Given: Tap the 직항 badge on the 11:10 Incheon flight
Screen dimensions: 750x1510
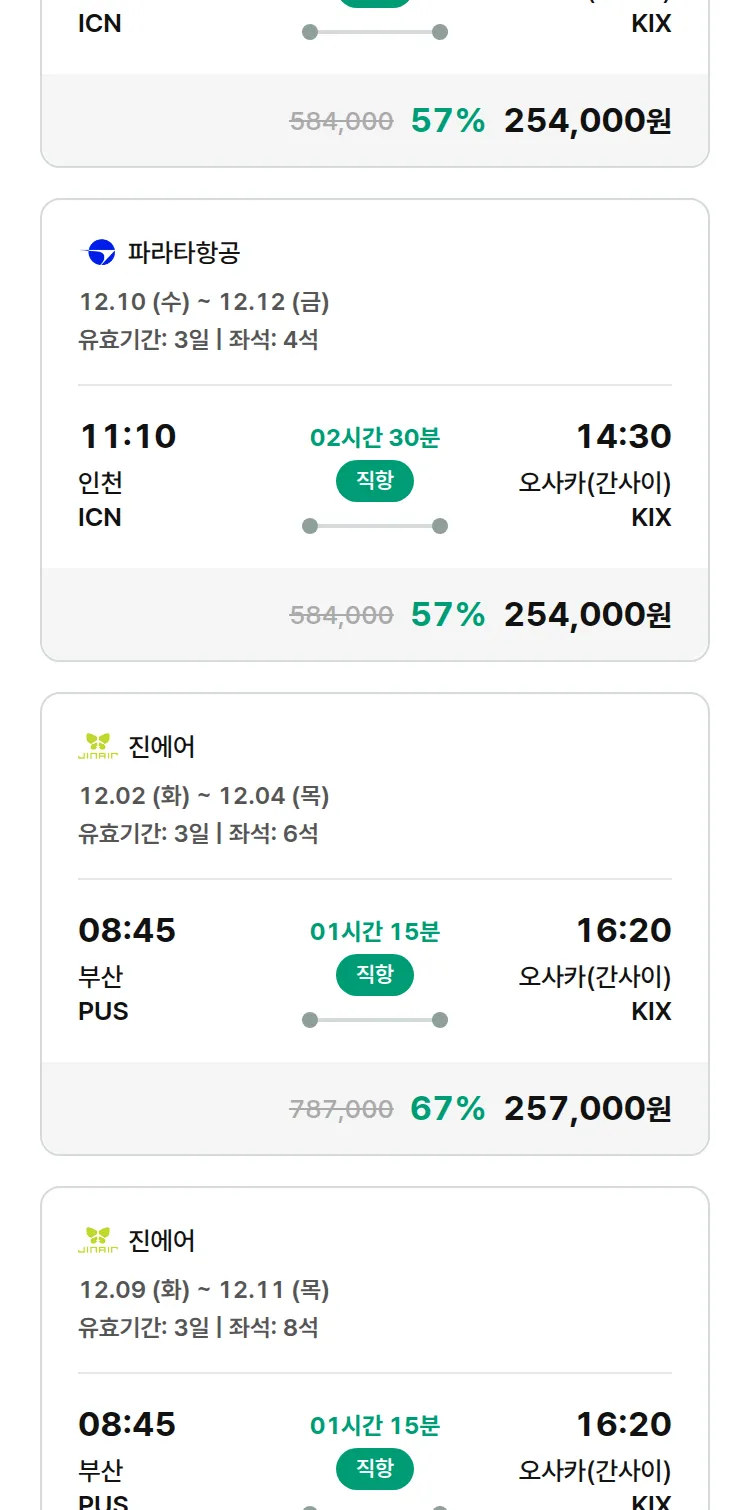Looking at the screenshot, I should click(x=375, y=481).
